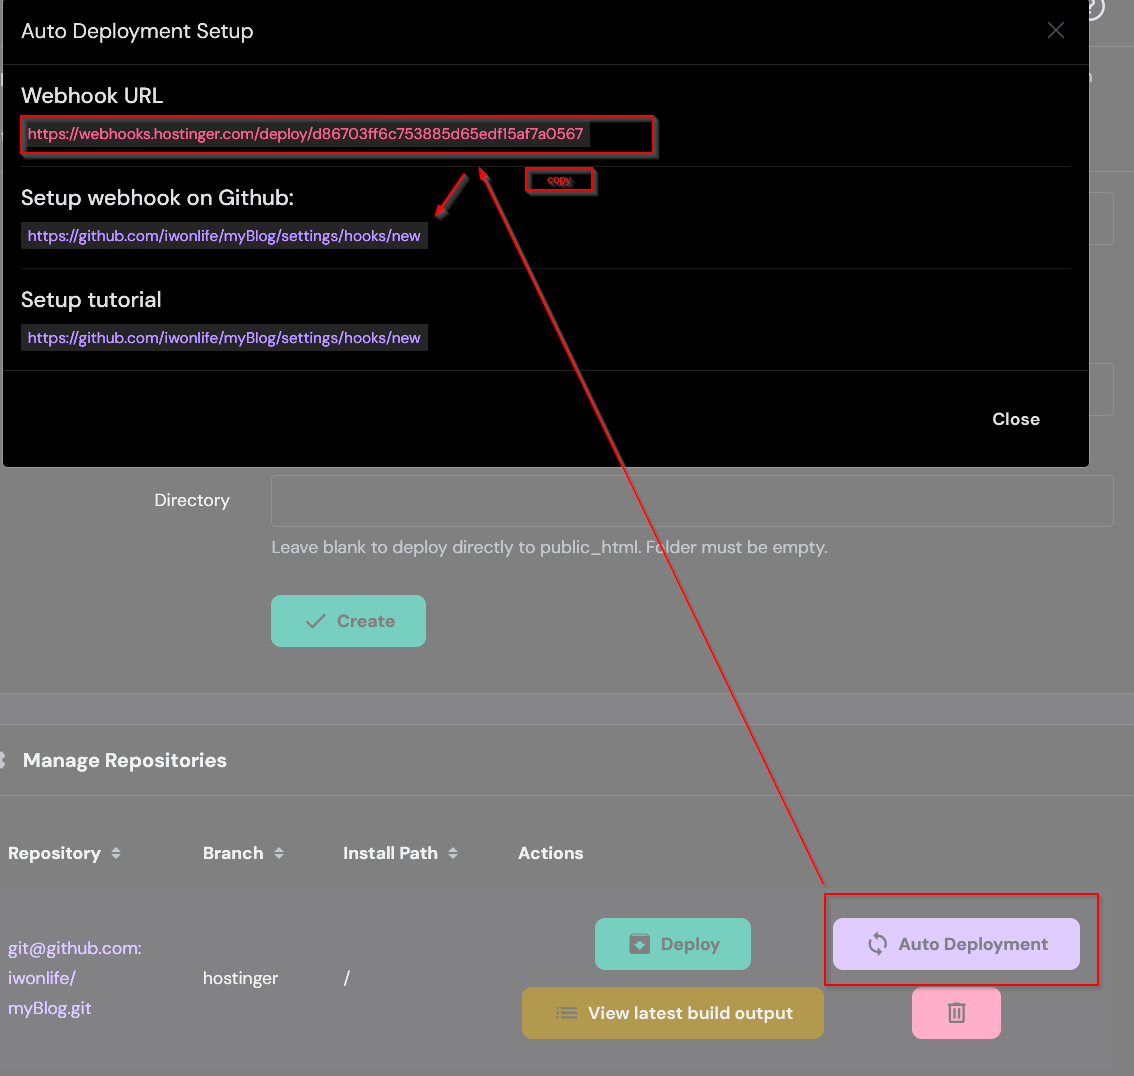The width and height of the screenshot is (1134, 1076).
Task: Open the git@github.com:iwonlife/myBlog.git repository link
Action: click(74, 978)
